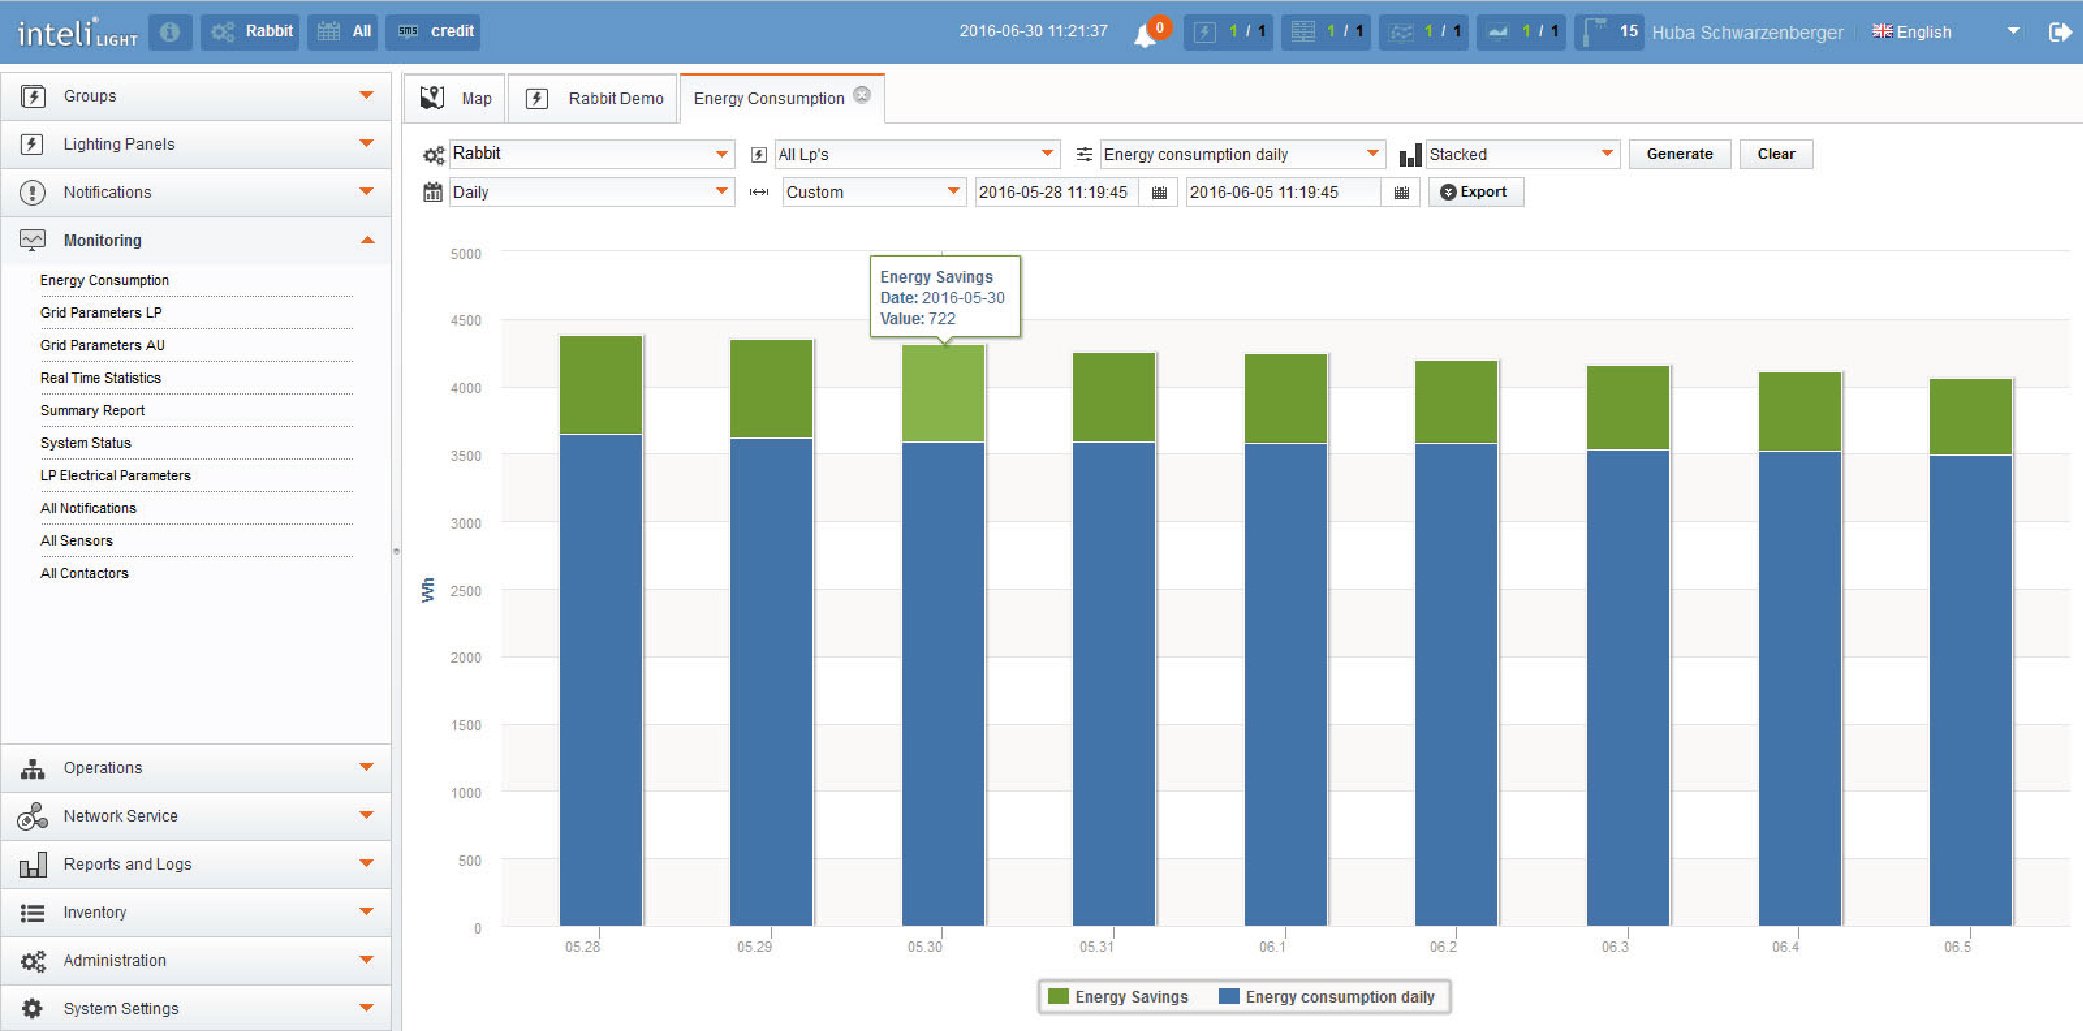This screenshot has height=1031, width=2083.
Task: Open the start date calendar picker
Action: pyautogui.click(x=1159, y=193)
